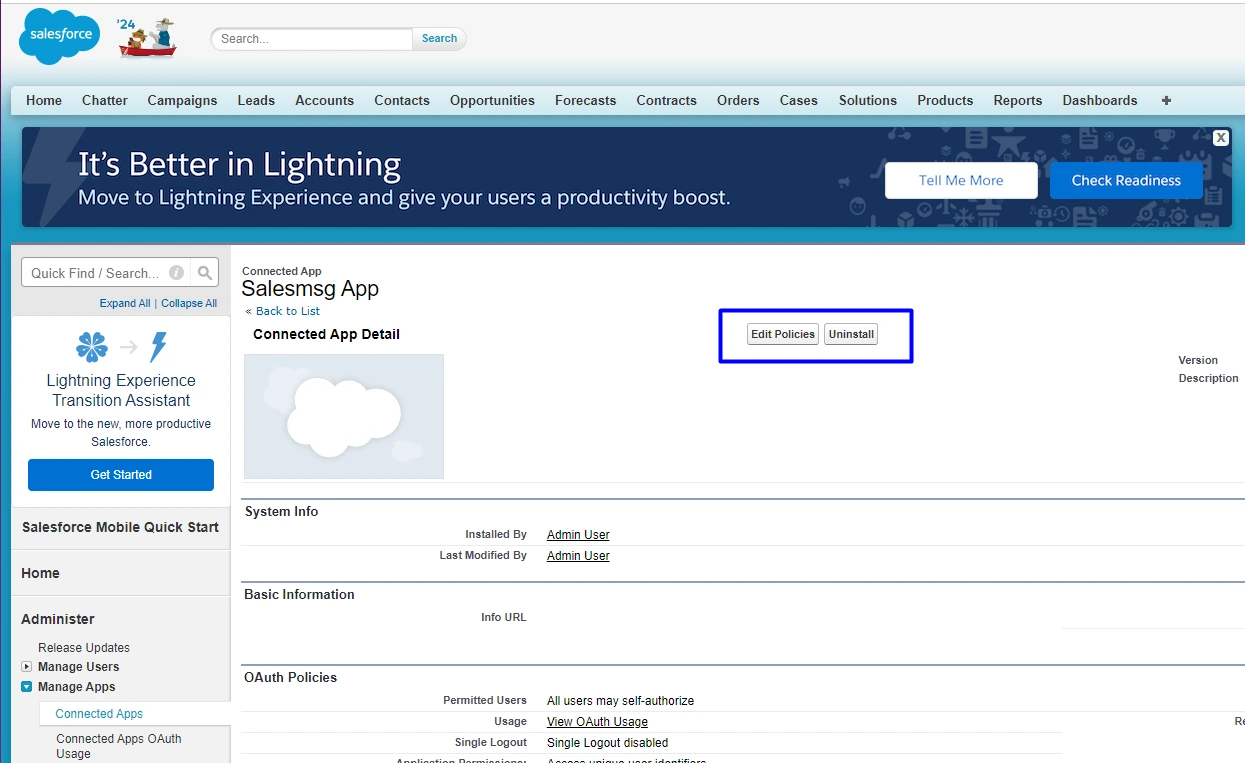The height and width of the screenshot is (763, 1245).
Task: Focus the top Search input field
Action: (312, 38)
